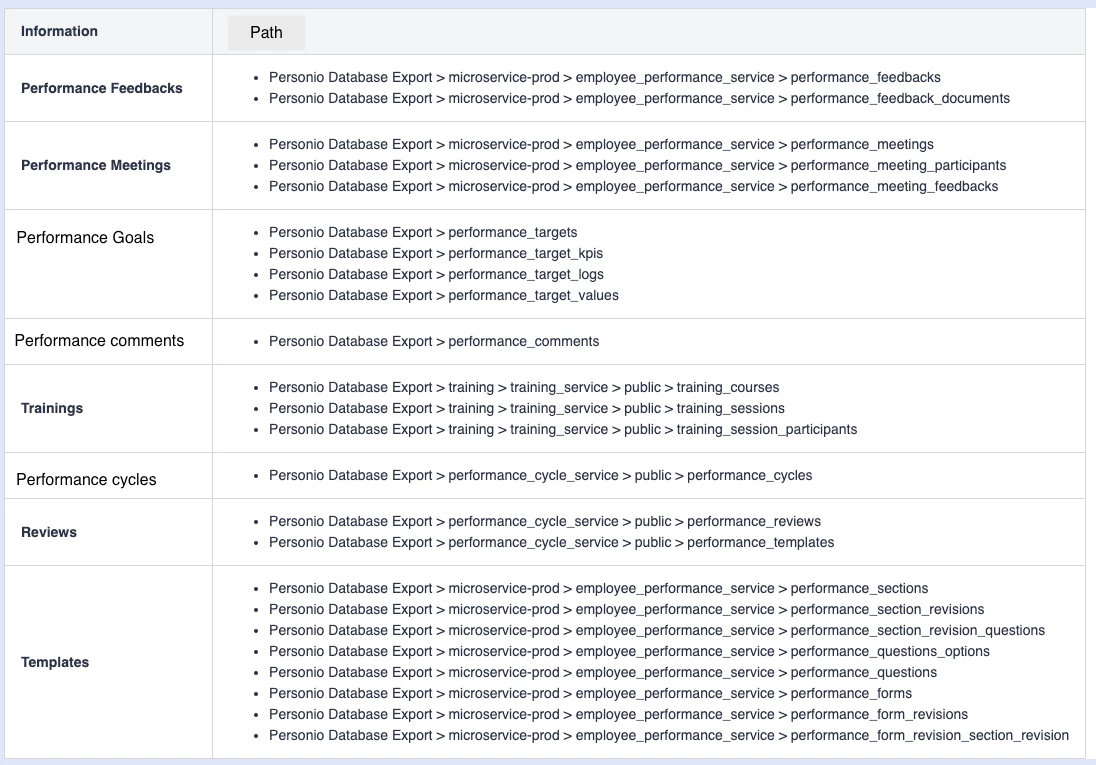Image resolution: width=1096 pixels, height=765 pixels.
Task: Click the Information column header
Action: (59, 31)
